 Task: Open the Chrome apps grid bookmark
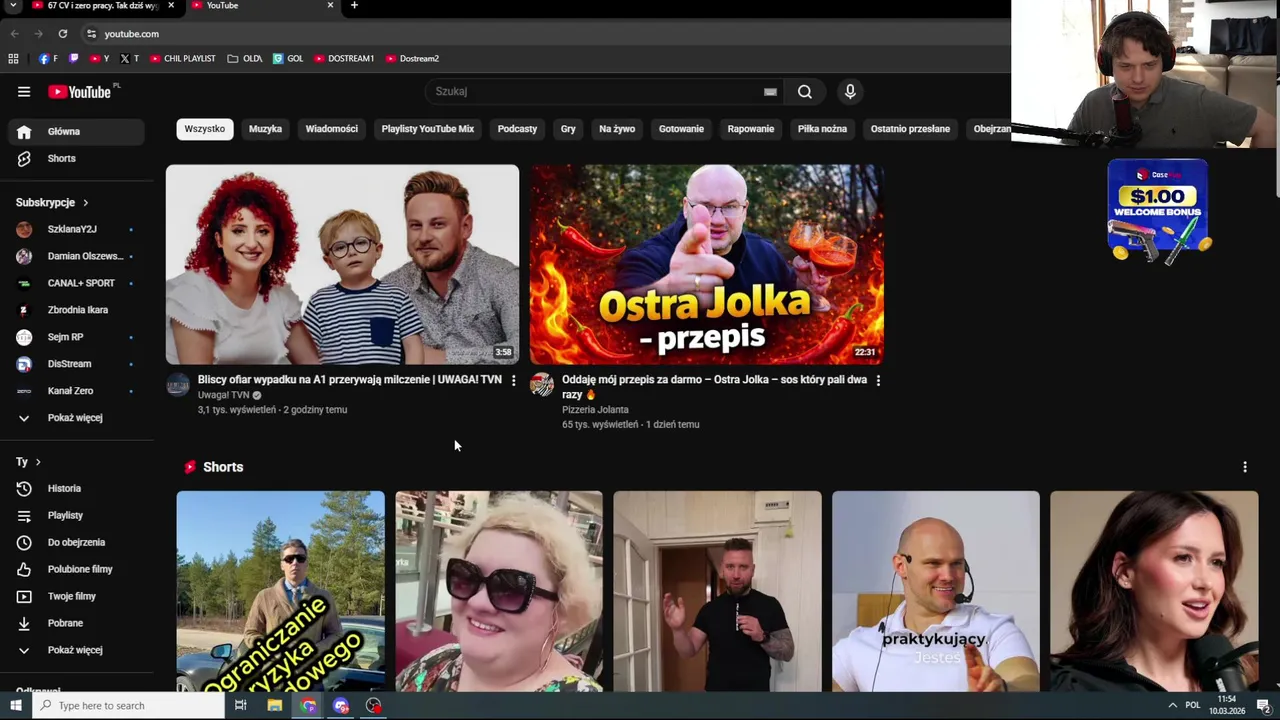[x=13, y=59]
